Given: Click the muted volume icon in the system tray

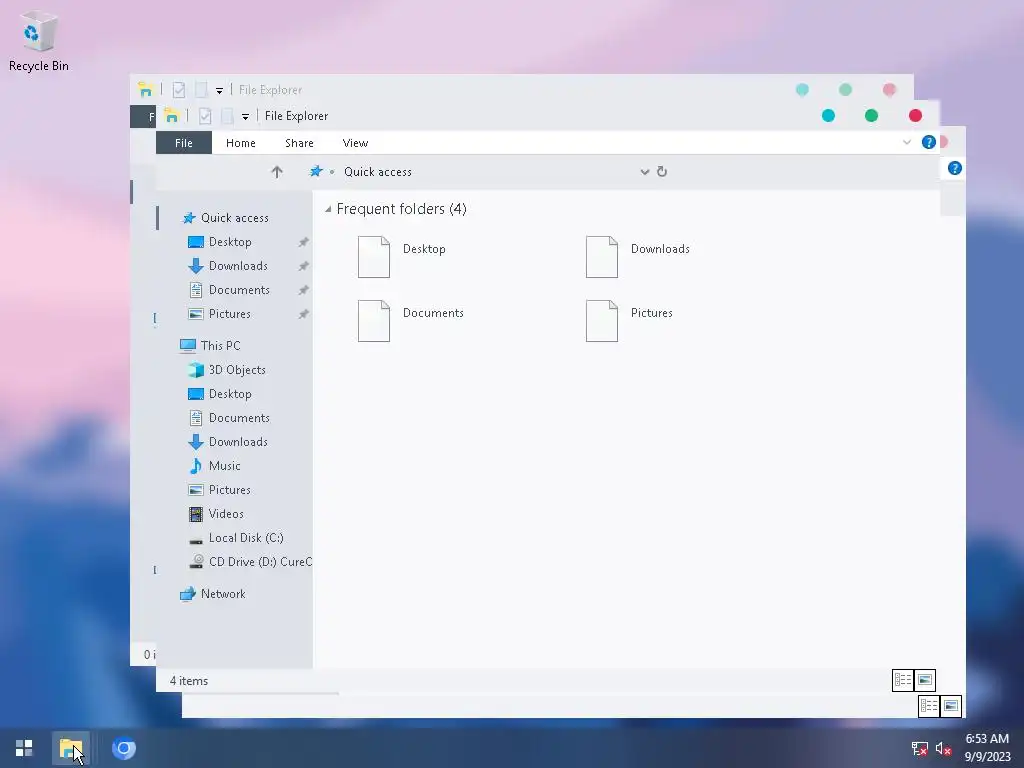Looking at the screenshot, I should click(943, 748).
